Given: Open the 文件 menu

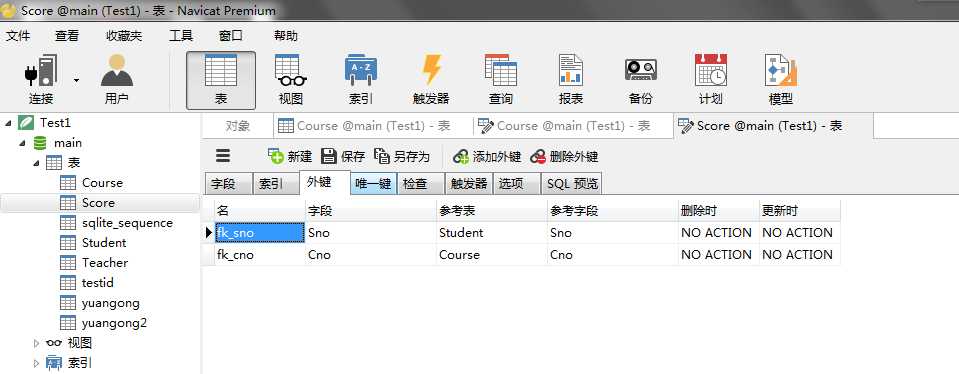Looking at the screenshot, I should [x=18, y=36].
